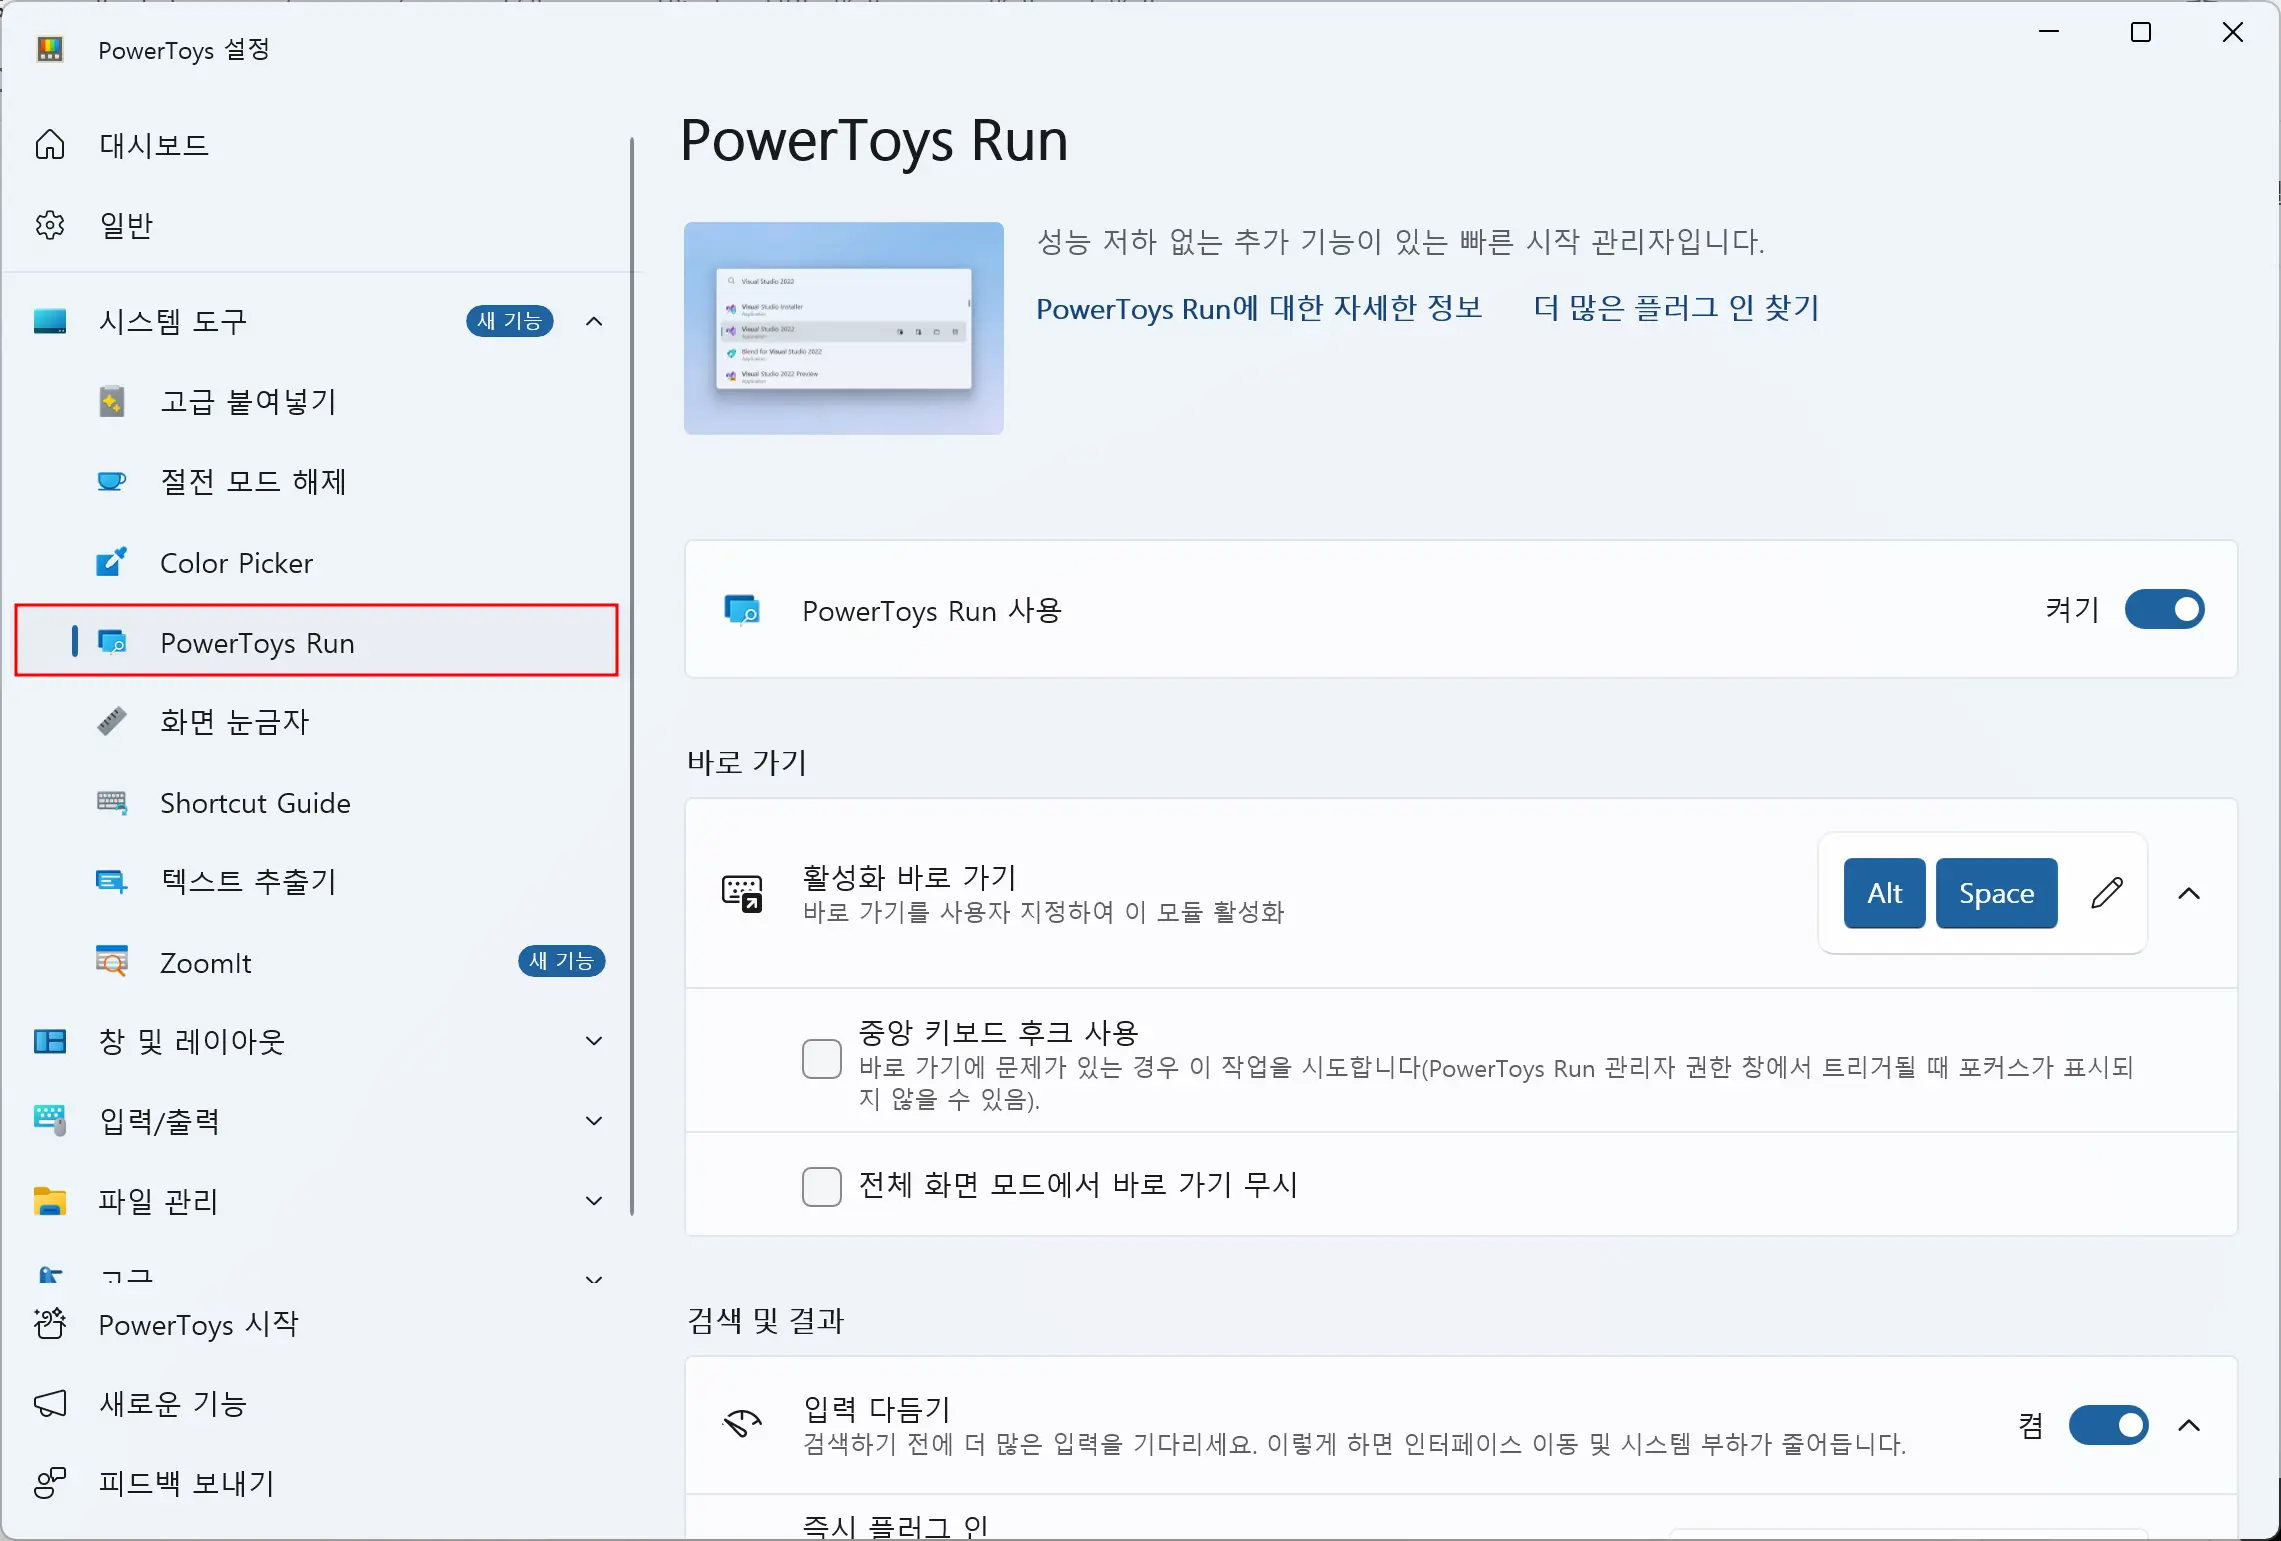This screenshot has width=2281, height=1541.
Task: Click the ZoomIt magnifier icon
Action: [x=111, y=961]
